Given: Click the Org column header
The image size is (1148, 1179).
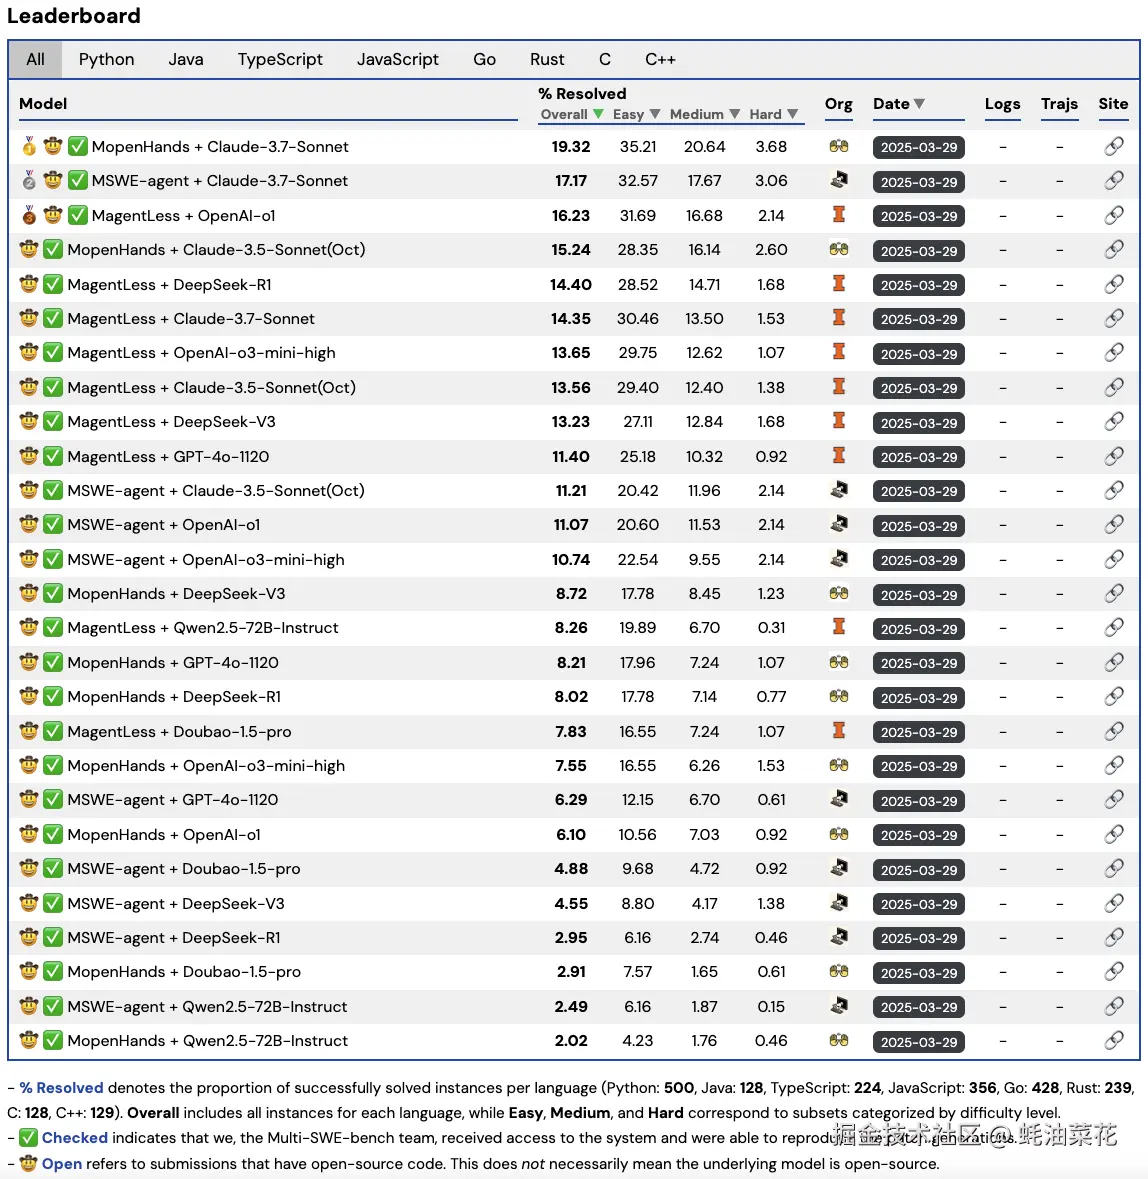Looking at the screenshot, I should (x=838, y=104).
